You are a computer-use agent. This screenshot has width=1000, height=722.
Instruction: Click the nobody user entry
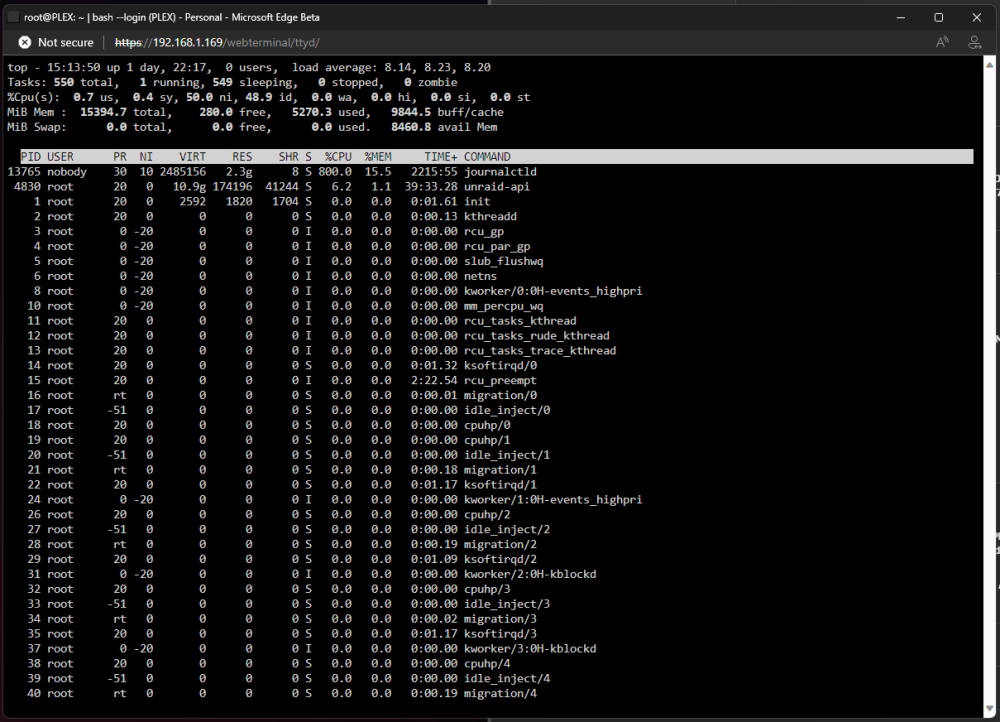tap(67, 172)
